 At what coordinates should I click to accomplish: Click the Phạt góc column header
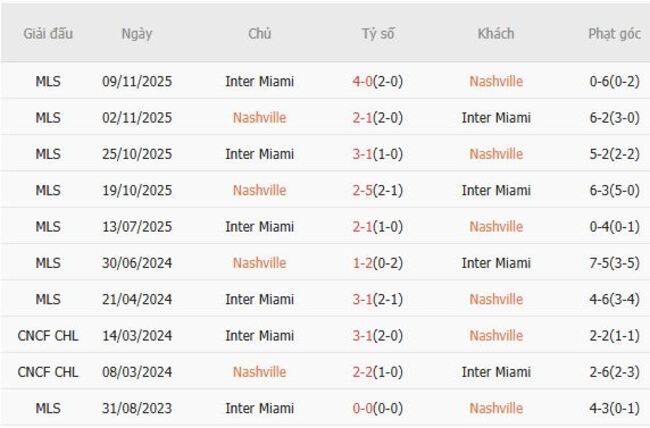tap(614, 34)
